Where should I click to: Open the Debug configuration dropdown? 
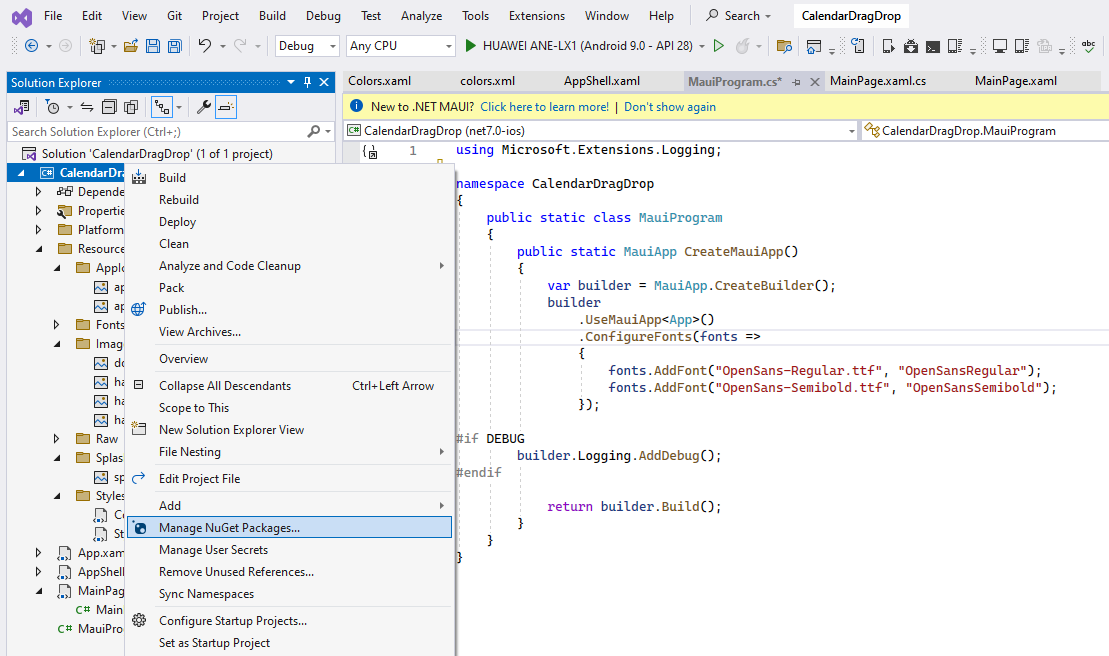click(x=307, y=46)
